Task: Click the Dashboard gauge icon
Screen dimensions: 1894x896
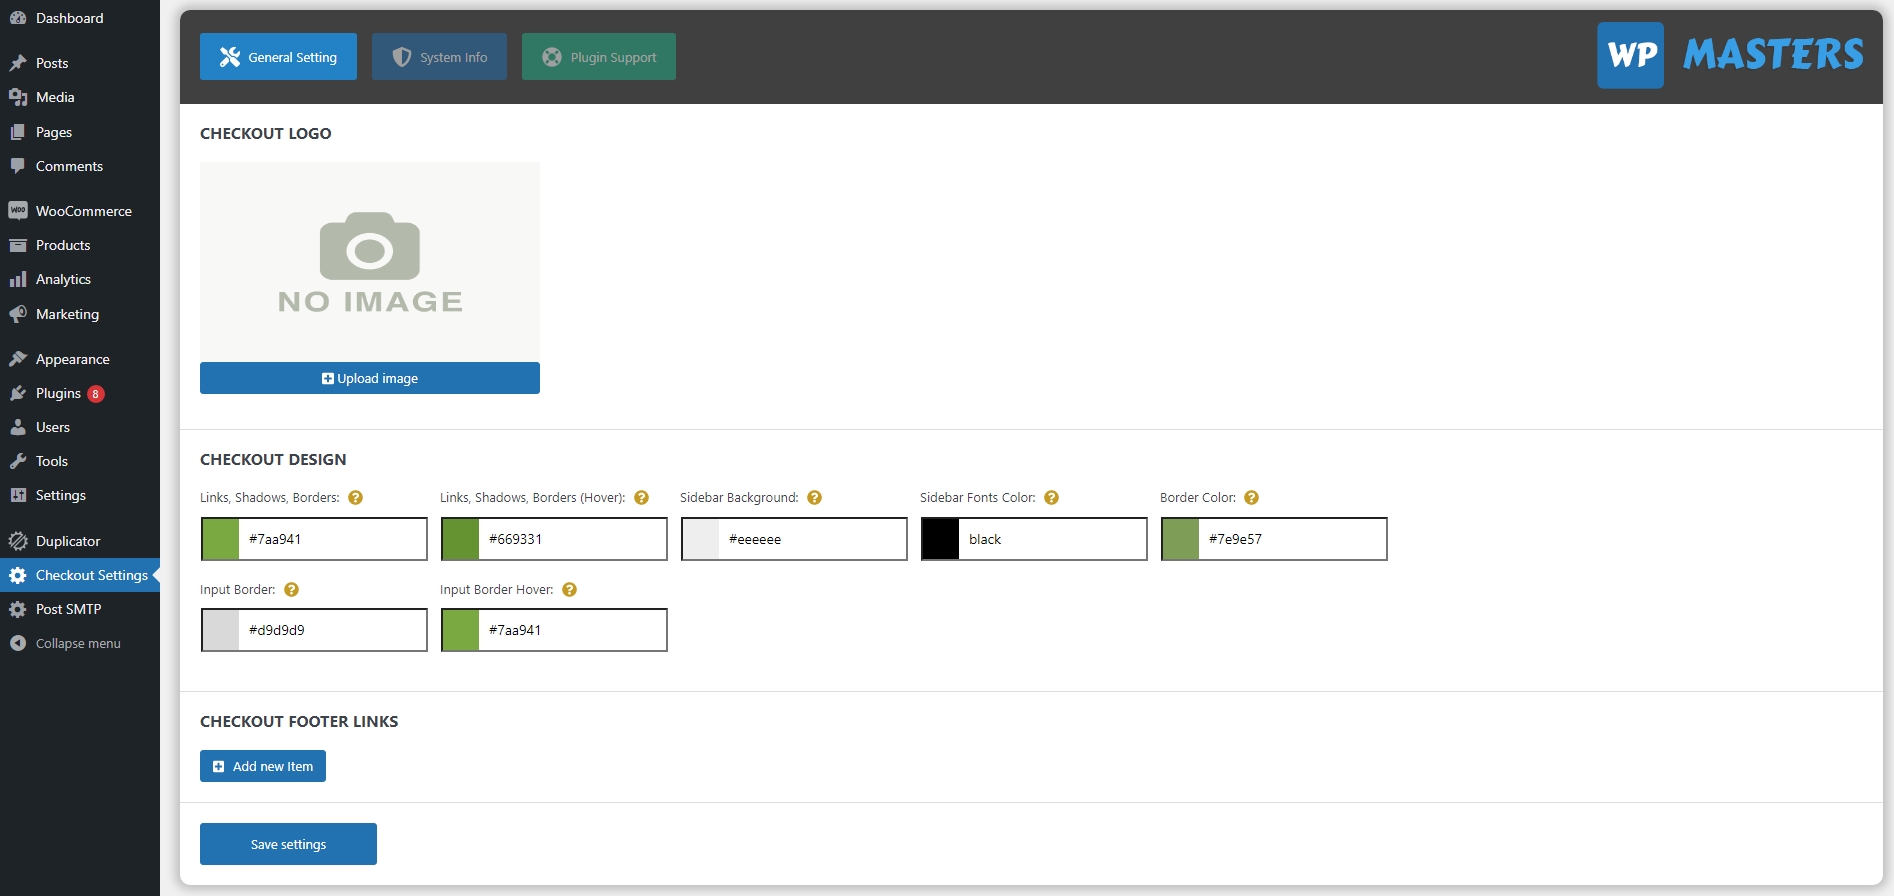Action: click(18, 18)
